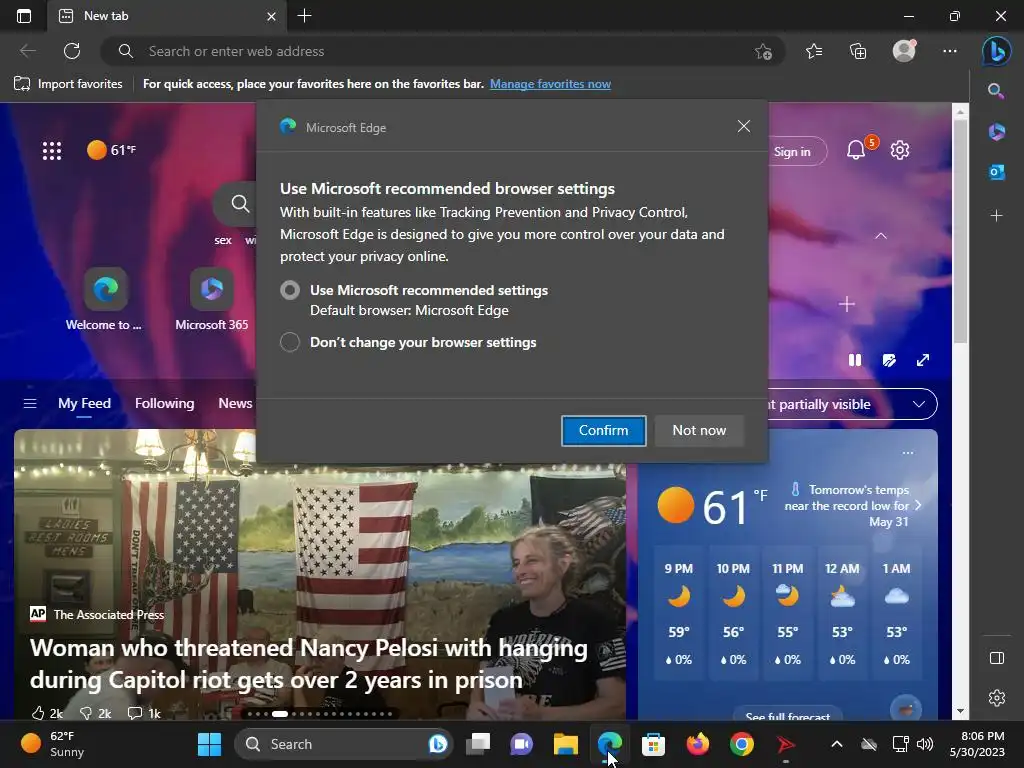Expand tomorrow's temps weather alert arrow
The width and height of the screenshot is (1024, 768).
tap(918, 505)
